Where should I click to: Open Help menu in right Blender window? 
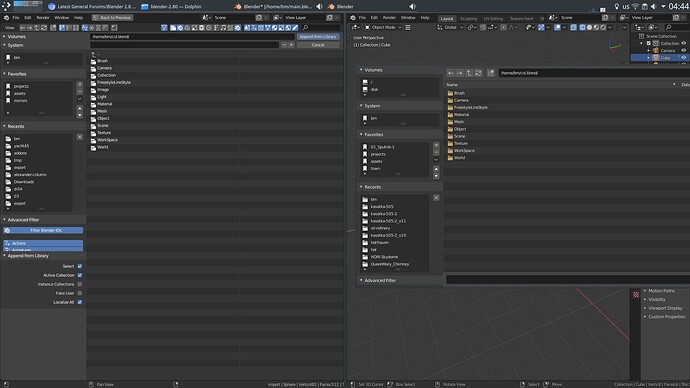coord(425,18)
